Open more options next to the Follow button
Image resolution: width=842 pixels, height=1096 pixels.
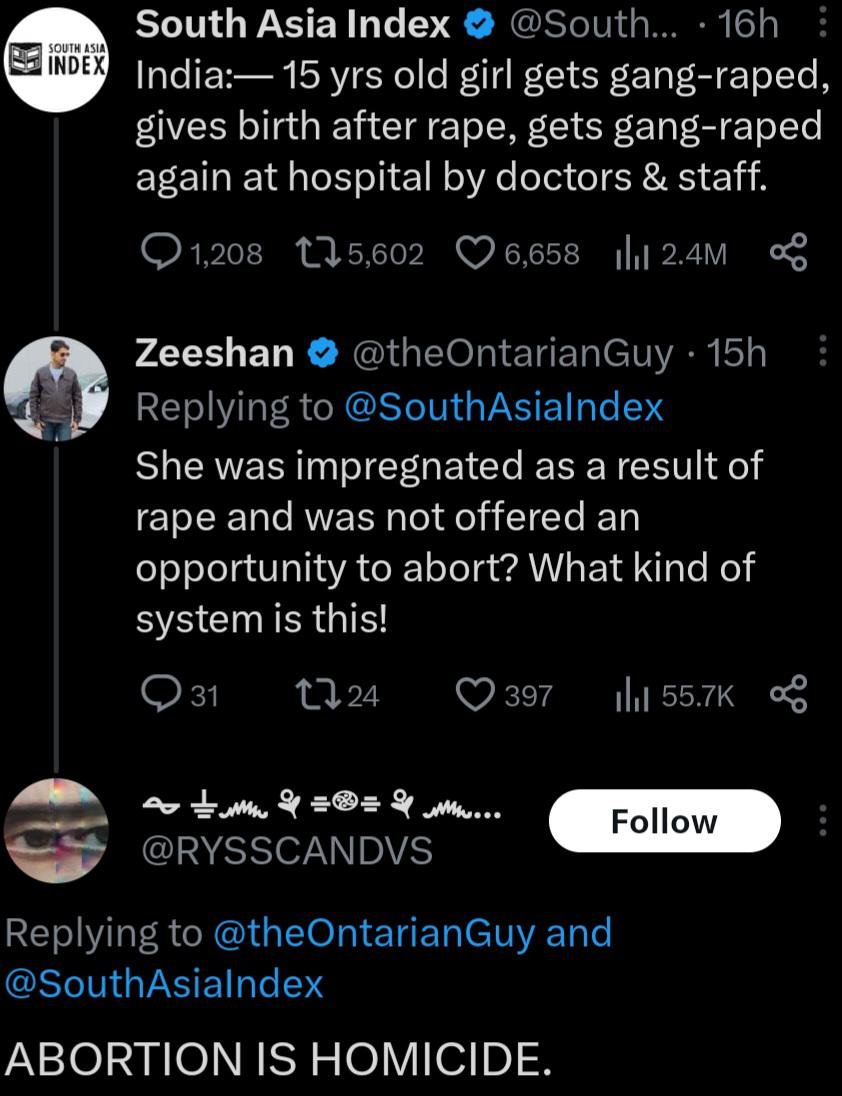(x=823, y=821)
